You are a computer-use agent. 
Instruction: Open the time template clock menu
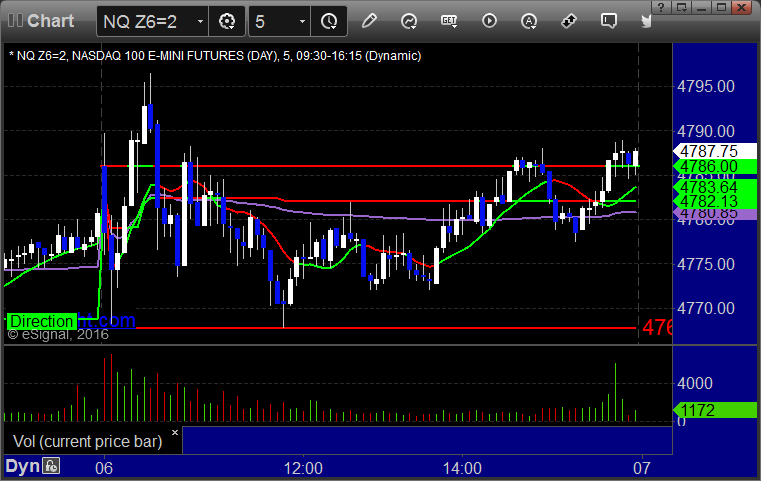coord(329,21)
